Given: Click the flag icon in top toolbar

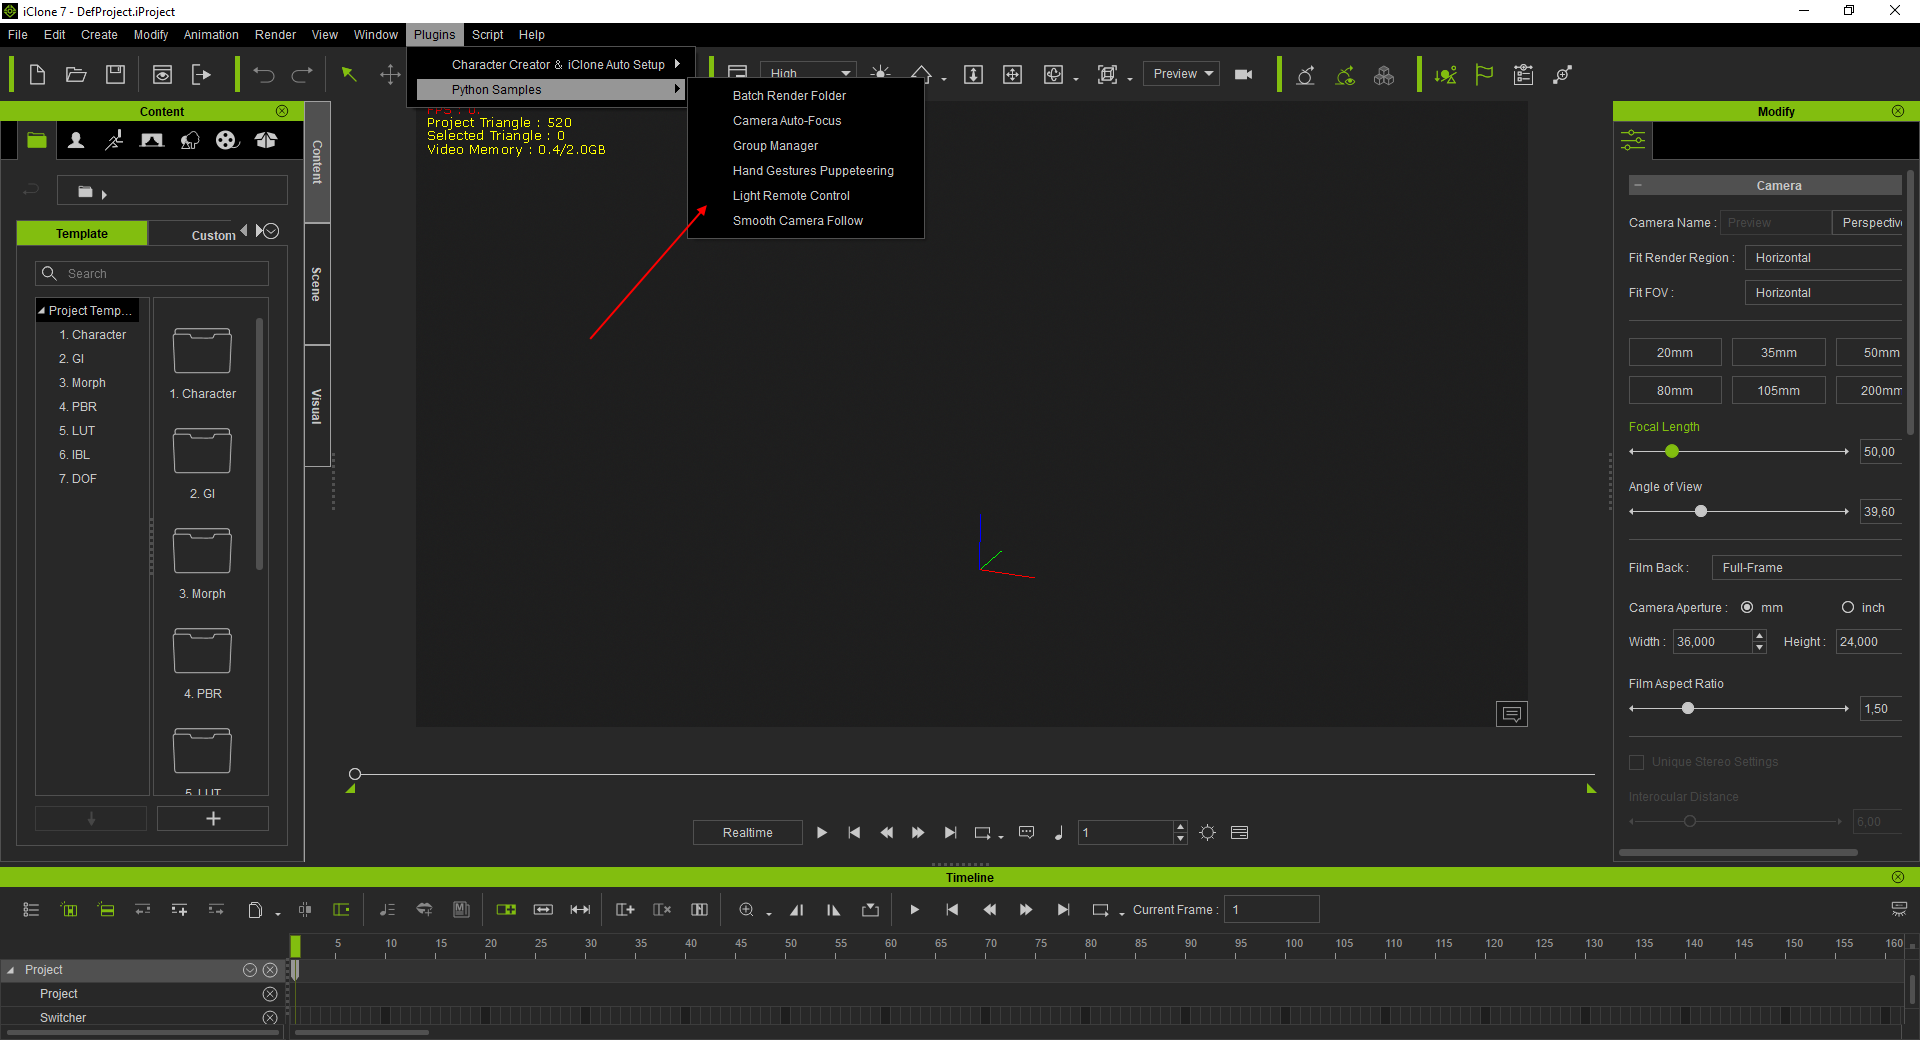Looking at the screenshot, I should tap(1484, 74).
